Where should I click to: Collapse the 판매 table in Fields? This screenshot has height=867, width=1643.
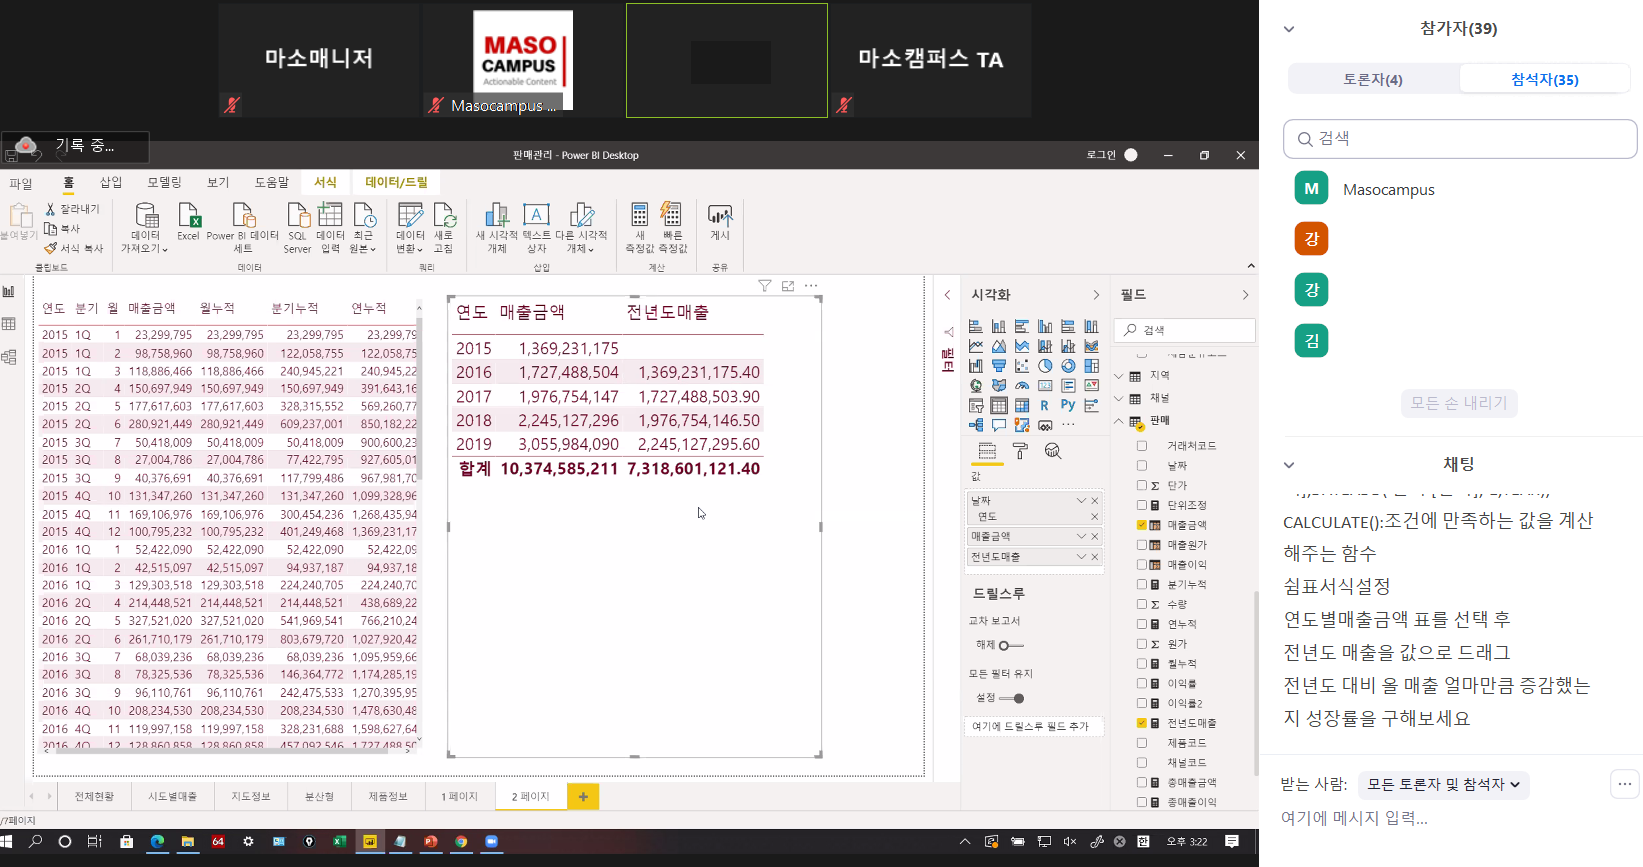(1119, 421)
